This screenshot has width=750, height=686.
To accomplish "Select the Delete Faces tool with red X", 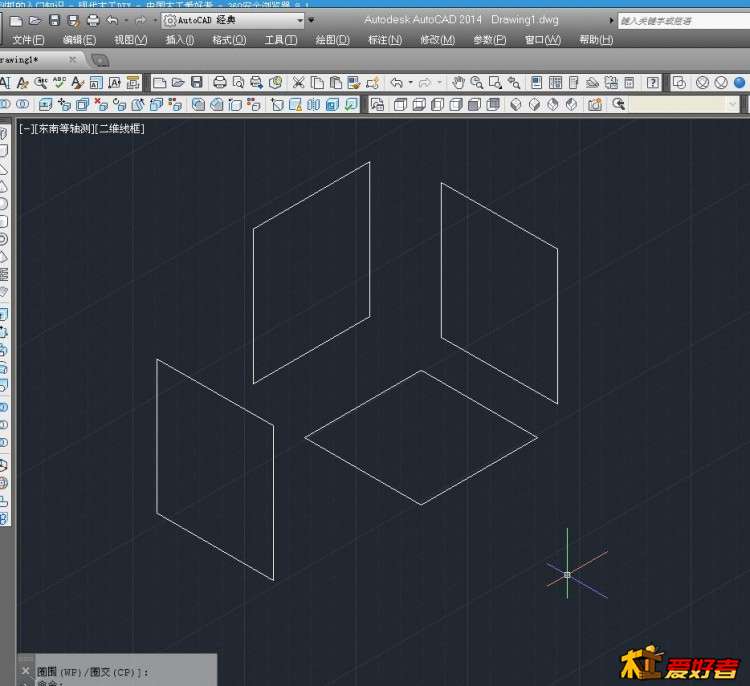I will pos(101,104).
